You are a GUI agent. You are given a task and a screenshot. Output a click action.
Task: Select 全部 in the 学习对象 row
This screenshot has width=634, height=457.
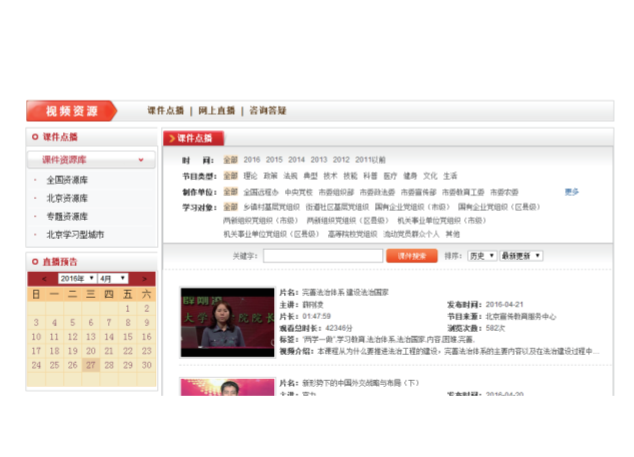(230, 207)
